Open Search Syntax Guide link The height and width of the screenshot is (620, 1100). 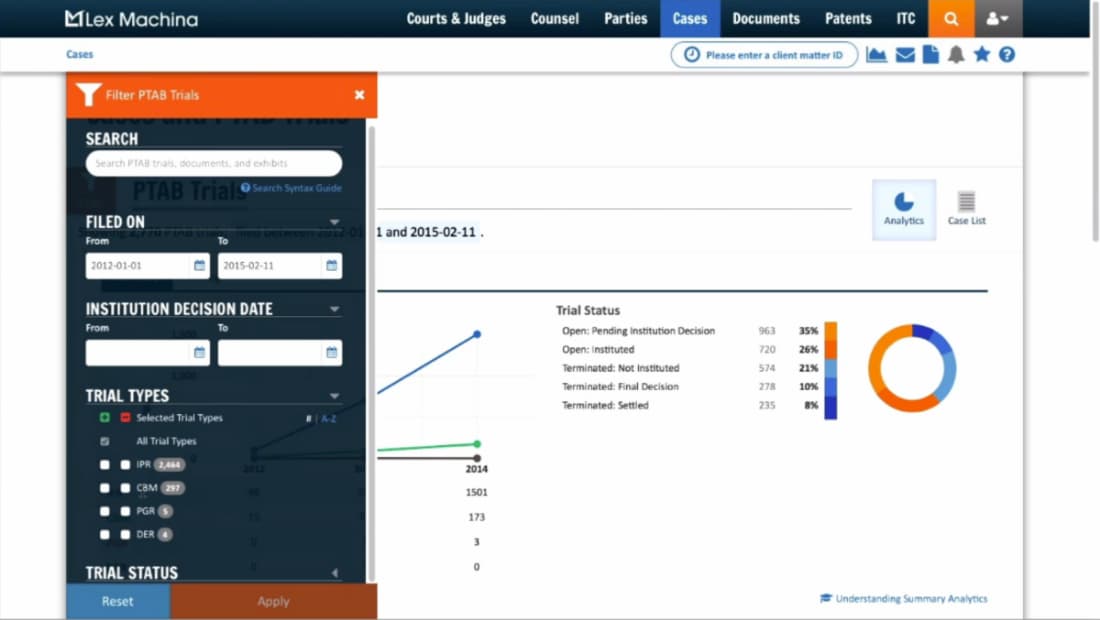tap(297, 188)
